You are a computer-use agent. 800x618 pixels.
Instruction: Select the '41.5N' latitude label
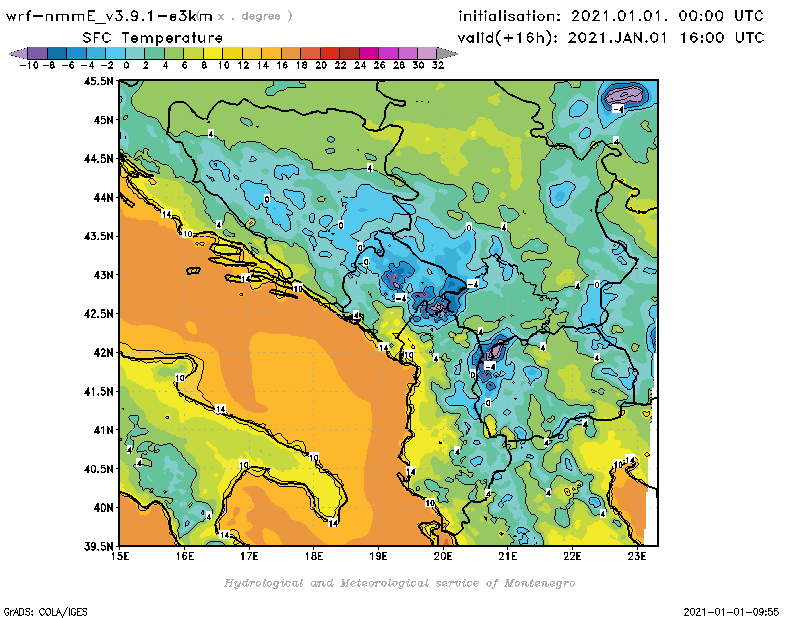[98, 391]
